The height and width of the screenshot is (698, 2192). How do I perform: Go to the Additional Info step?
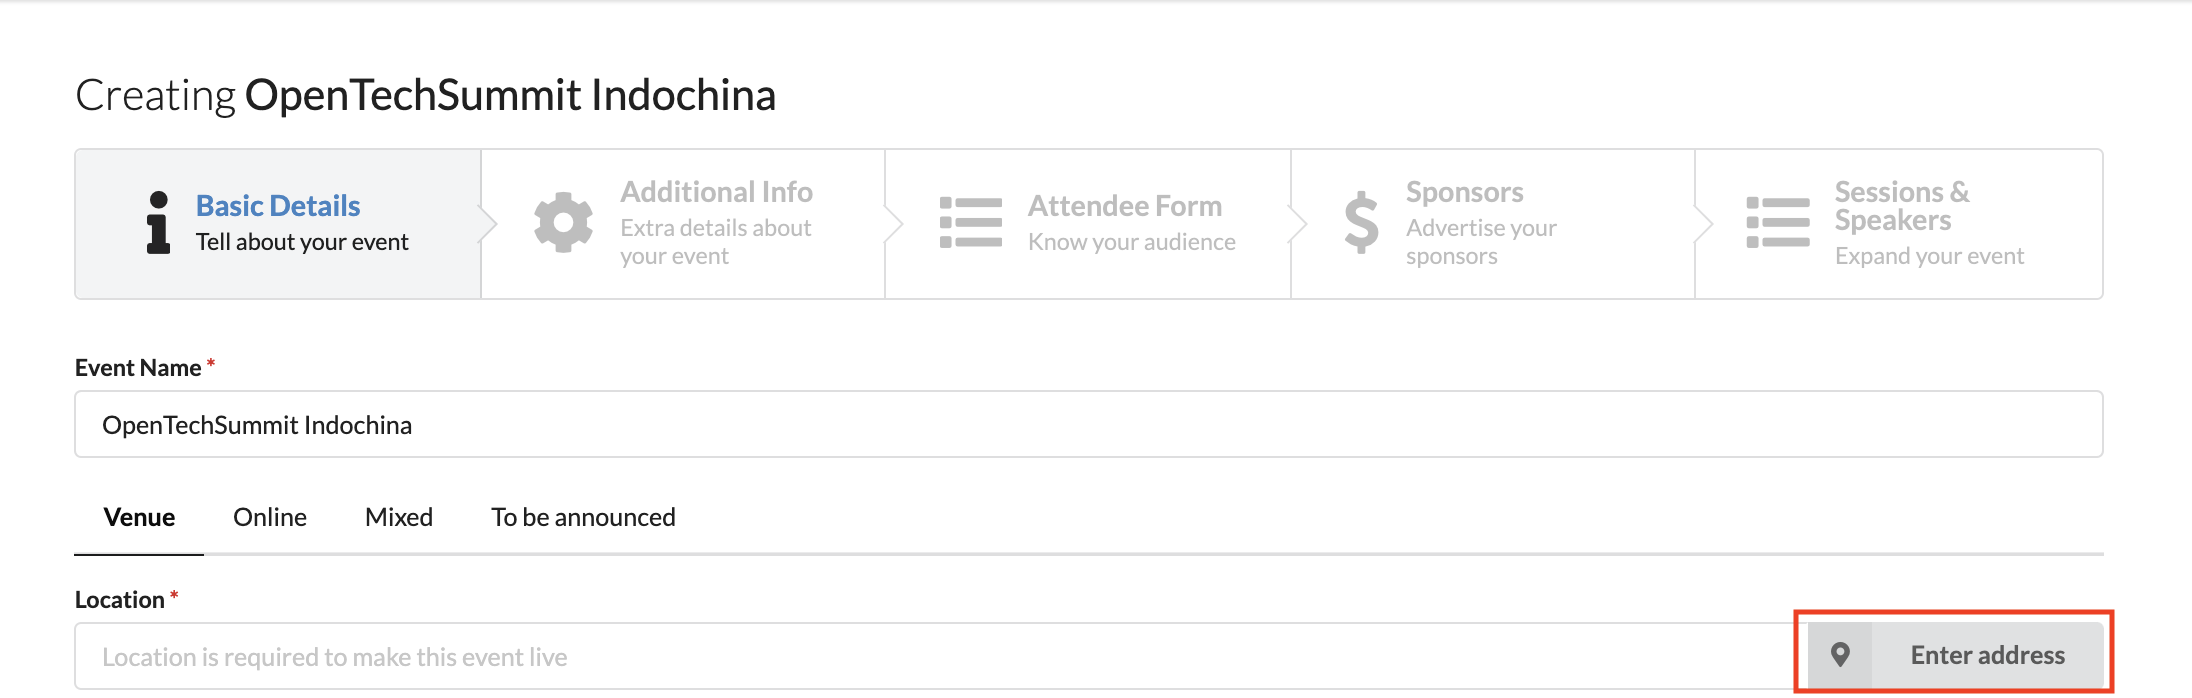click(684, 224)
